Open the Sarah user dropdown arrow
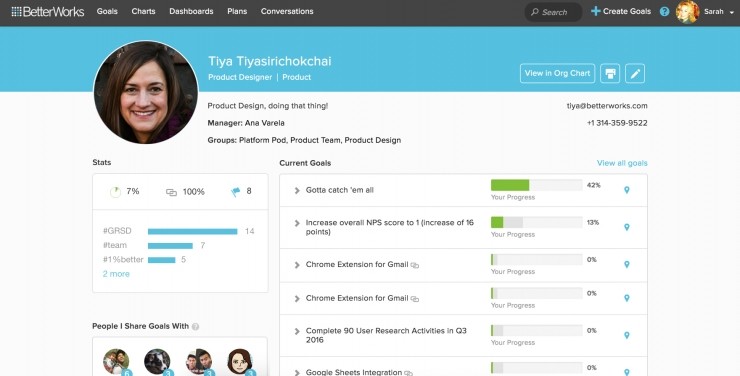The image size is (740, 376). (732, 13)
